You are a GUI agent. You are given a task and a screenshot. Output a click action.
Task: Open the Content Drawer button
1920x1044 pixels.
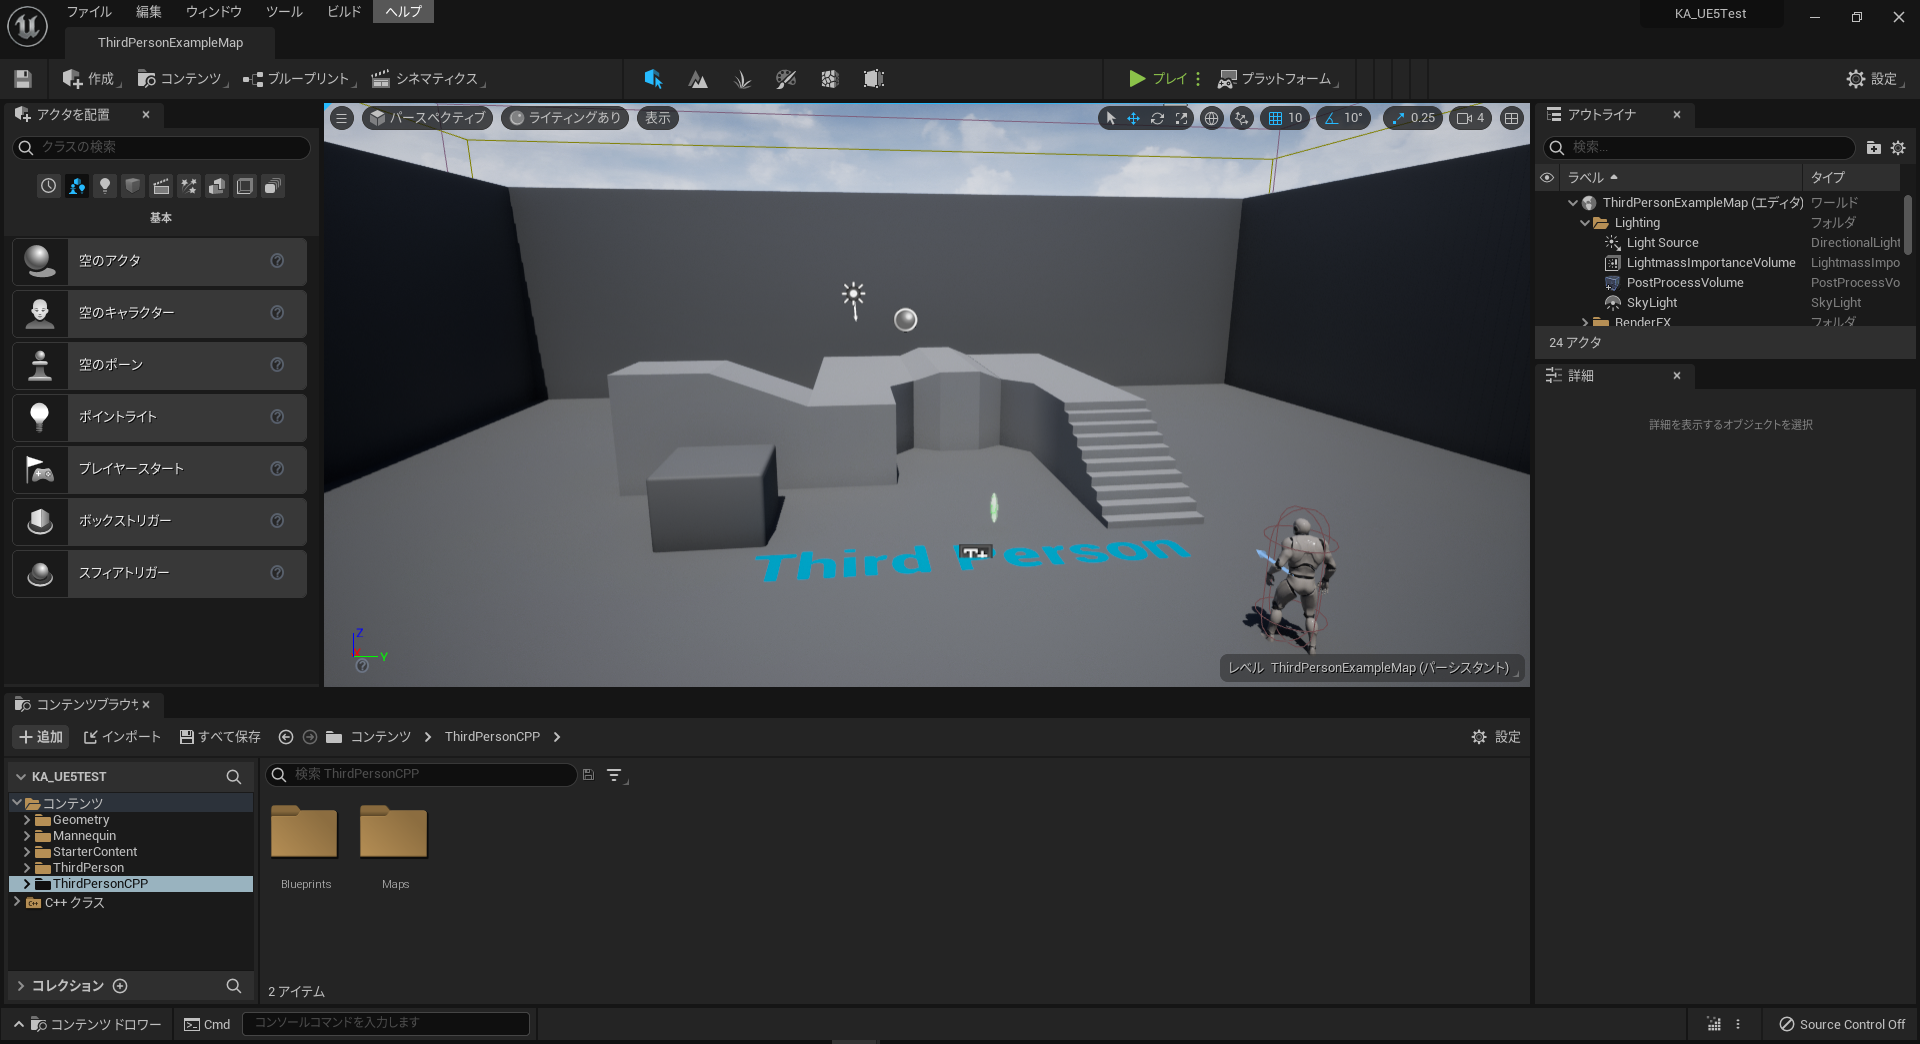coord(88,1024)
